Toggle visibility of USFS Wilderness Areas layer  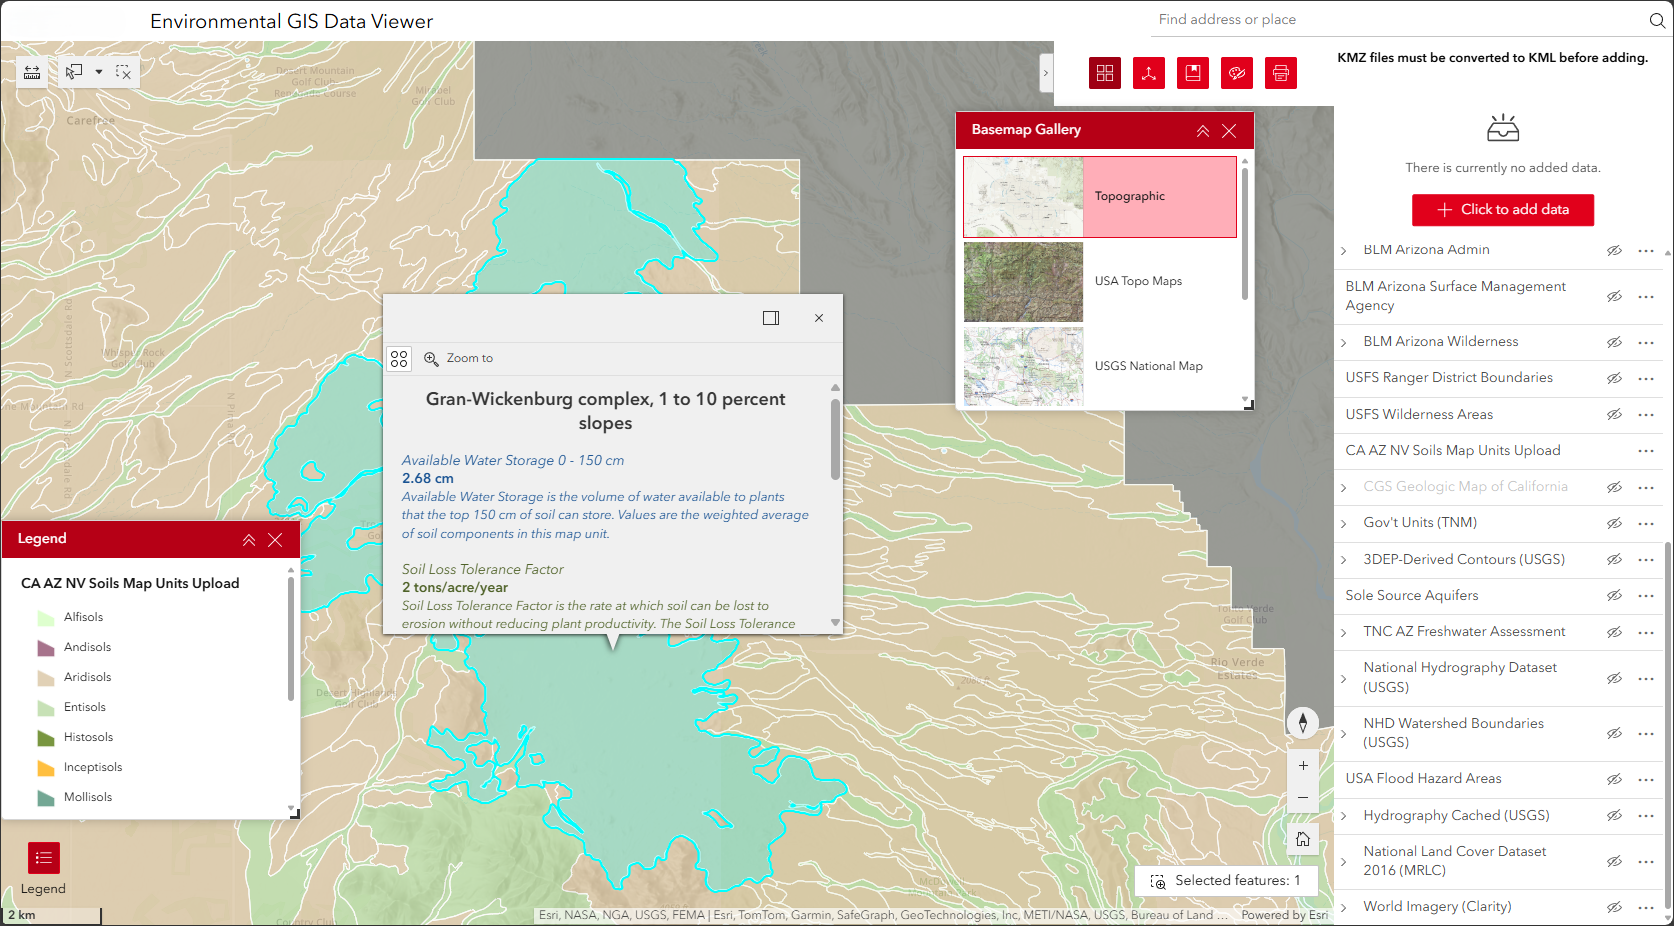[1615, 414]
